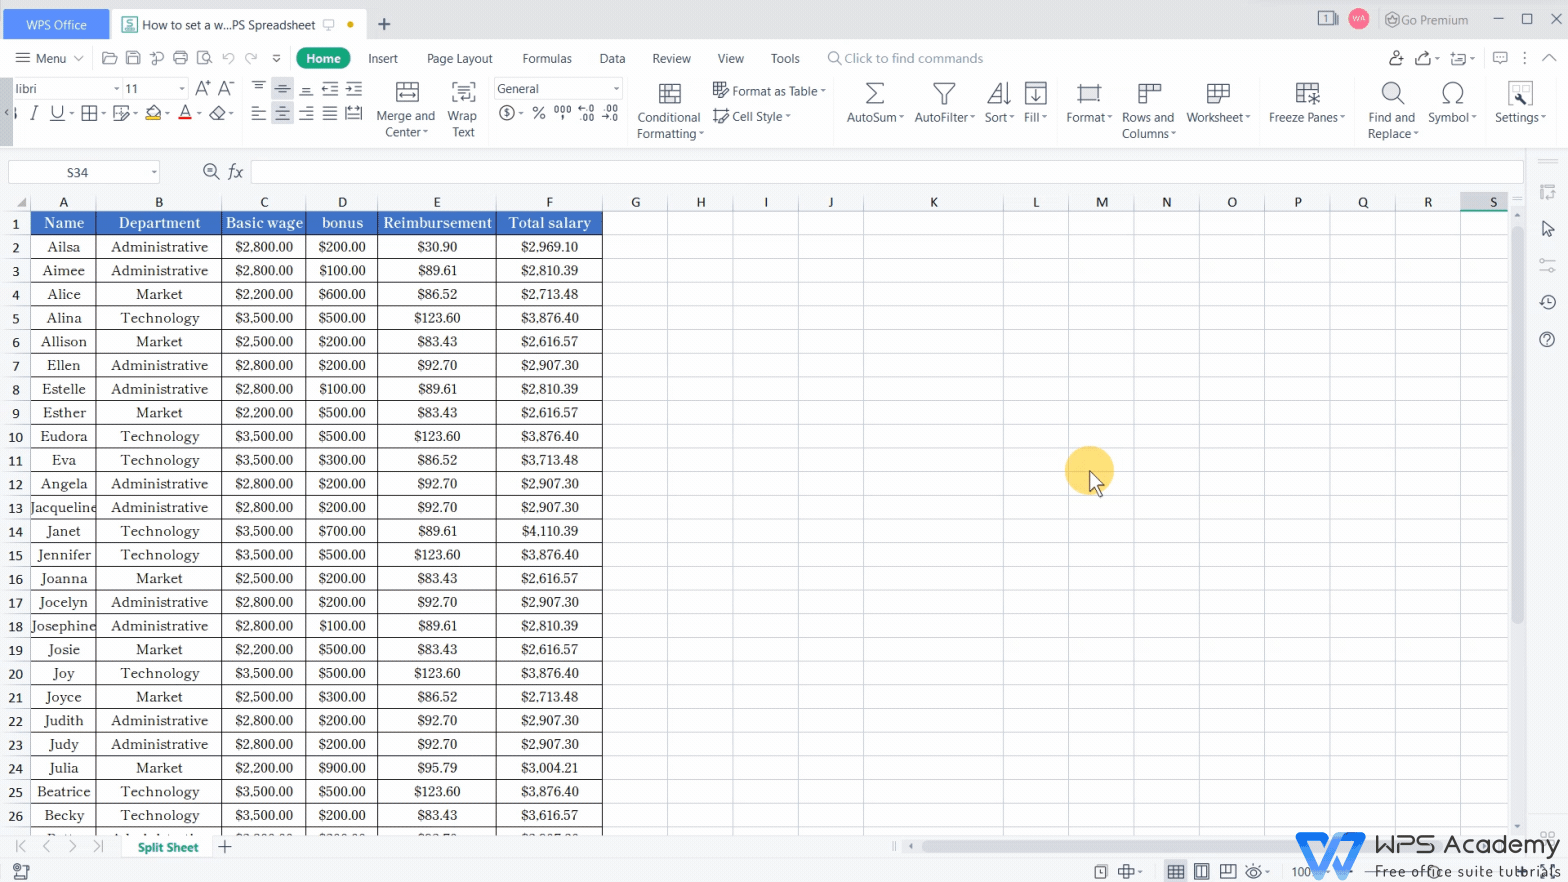Switch to the Review tab
The height and width of the screenshot is (882, 1568).
tap(672, 58)
